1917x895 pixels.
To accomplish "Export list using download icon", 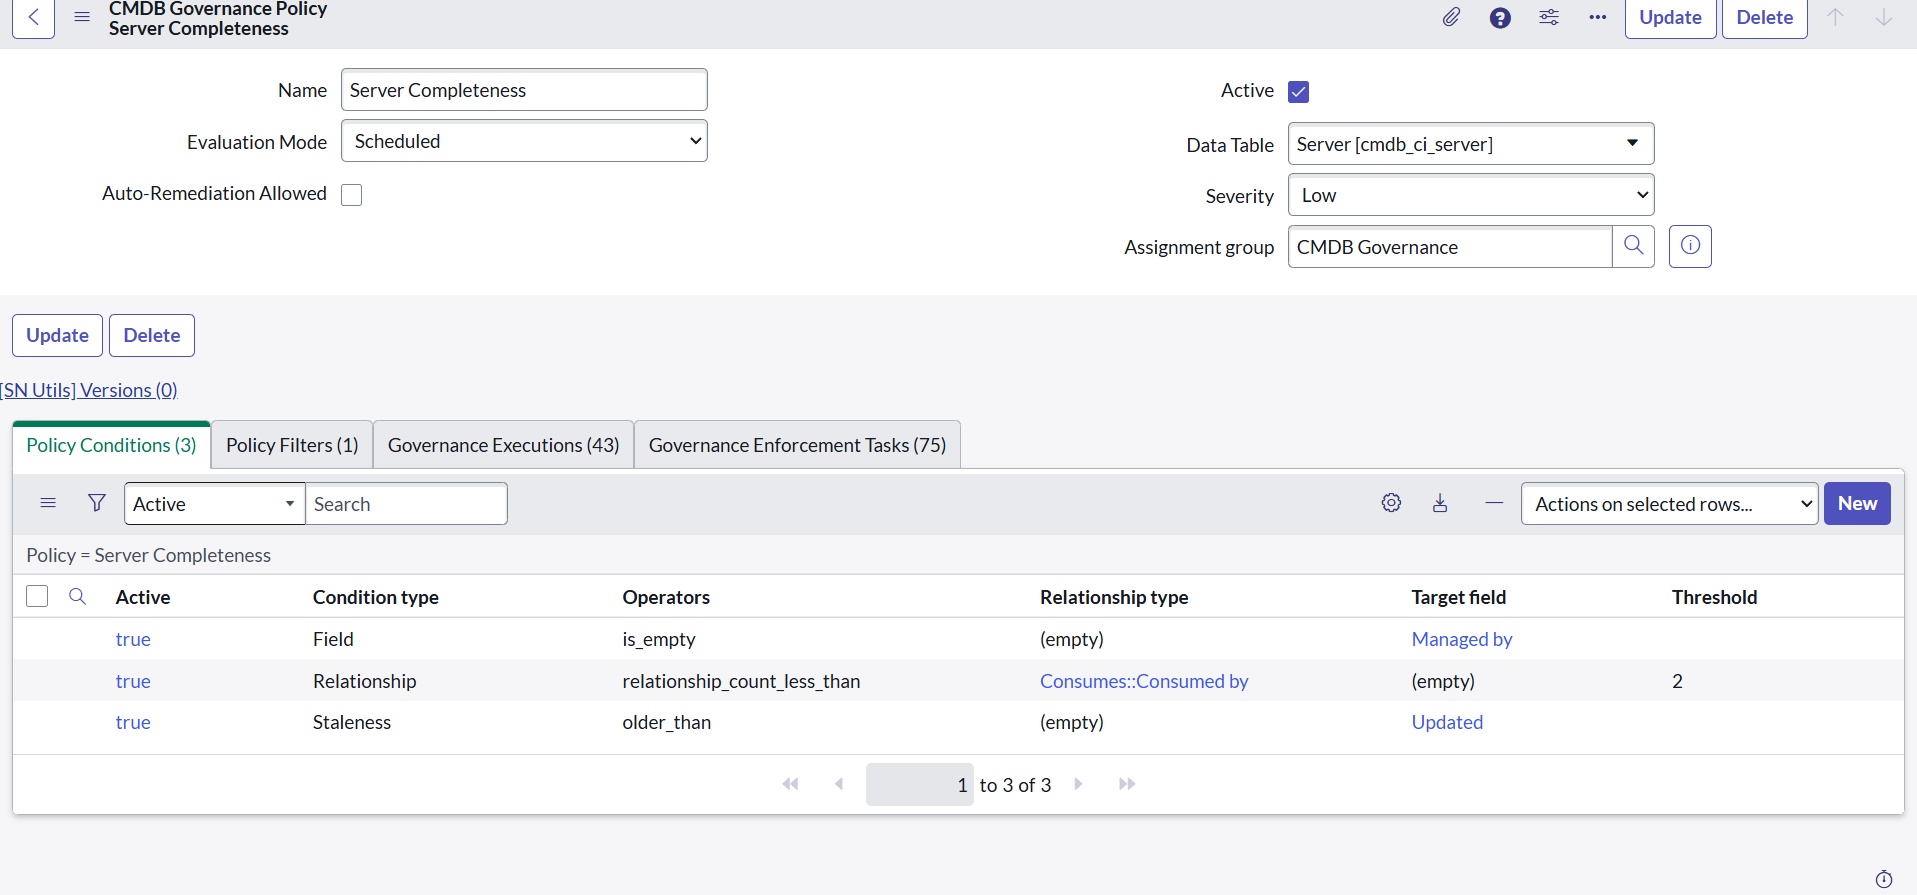I will (1440, 503).
